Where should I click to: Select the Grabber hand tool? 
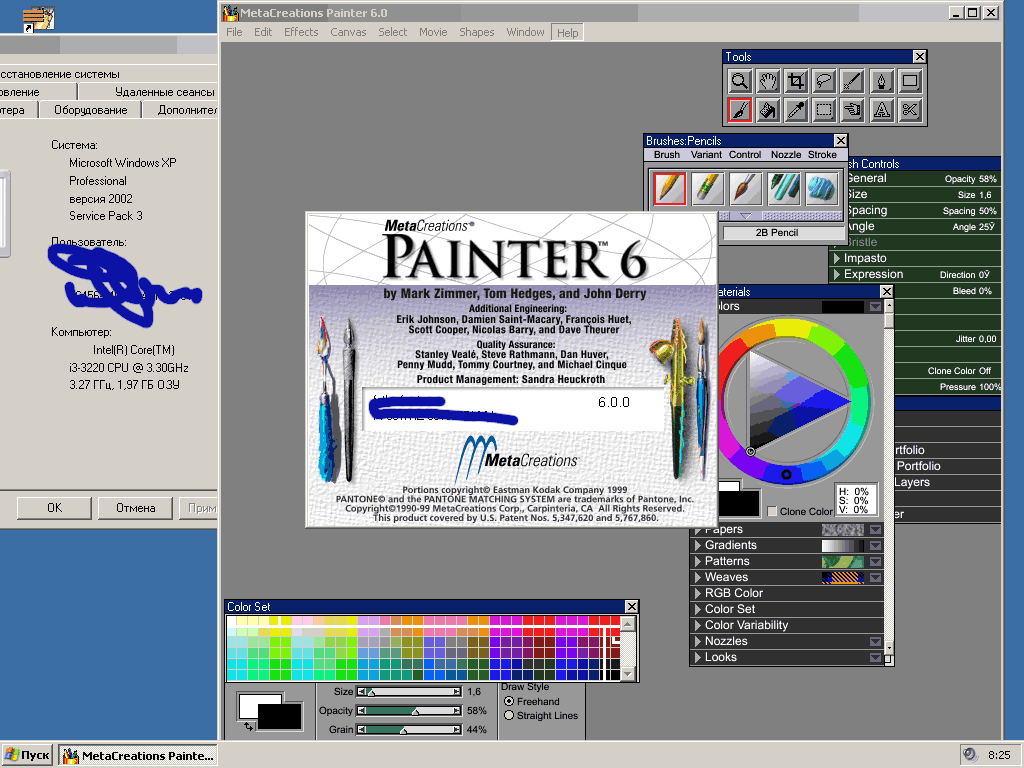click(x=768, y=82)
